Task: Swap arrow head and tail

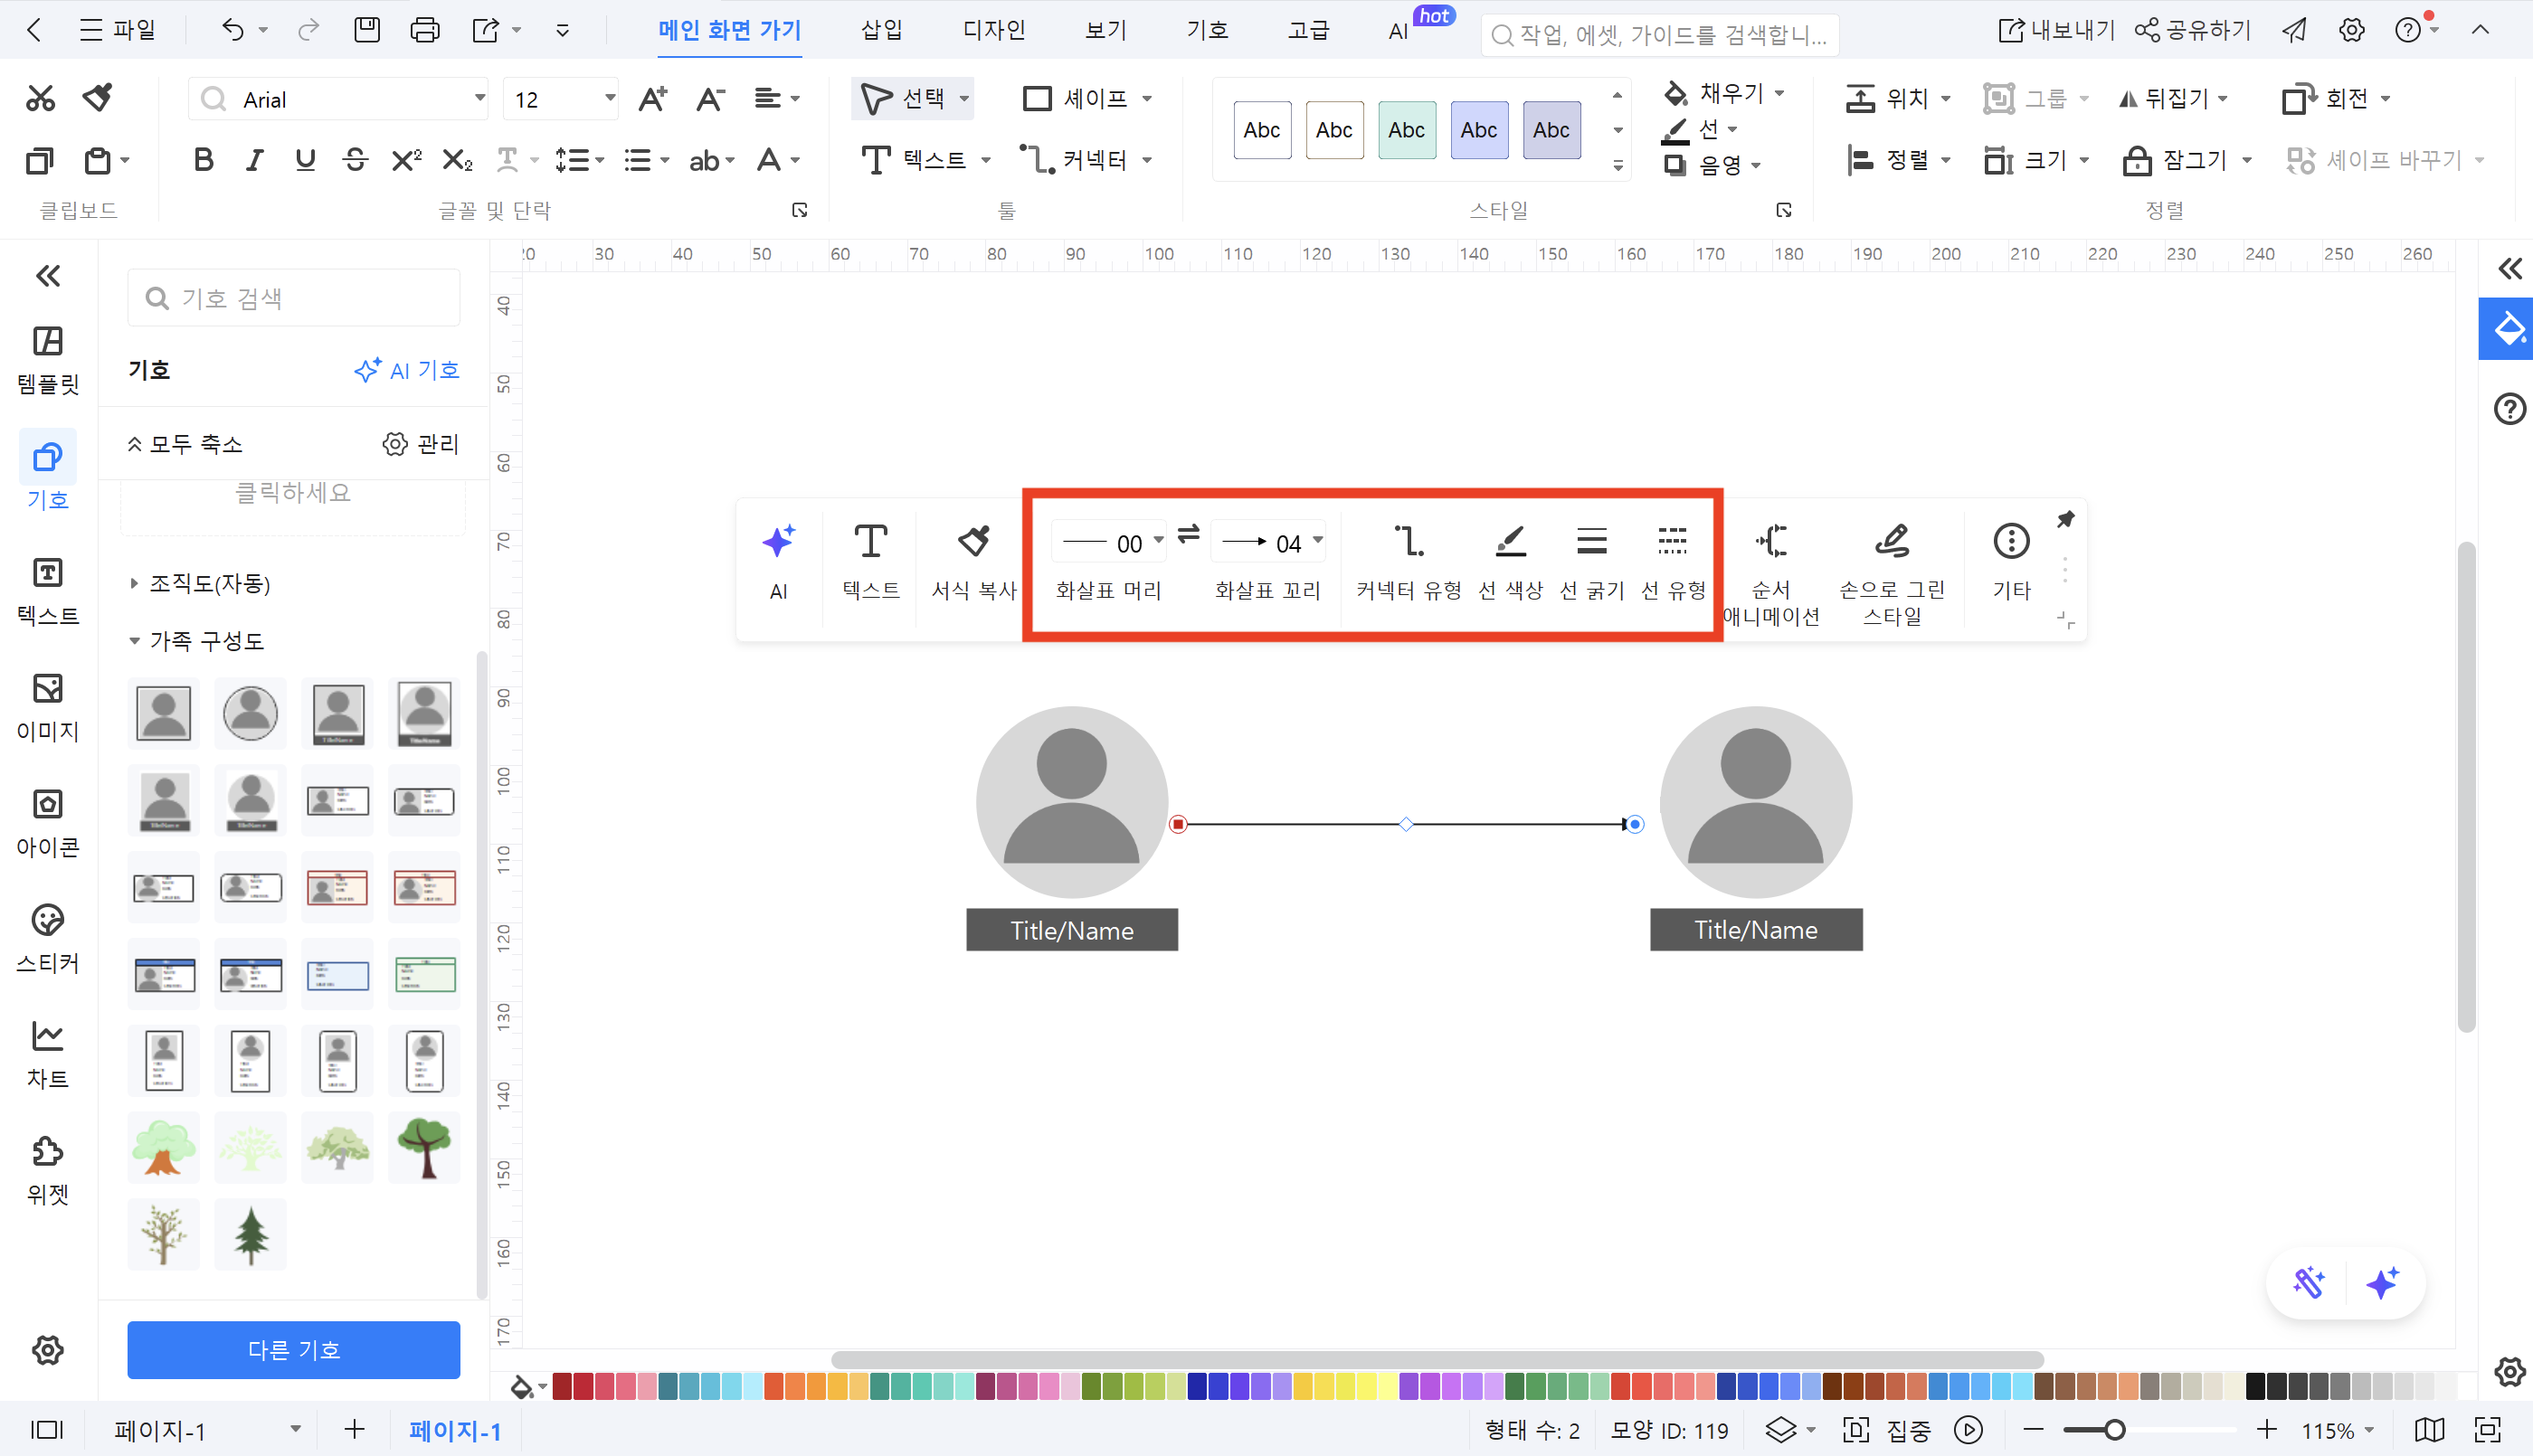Action: pos(1188,535)
